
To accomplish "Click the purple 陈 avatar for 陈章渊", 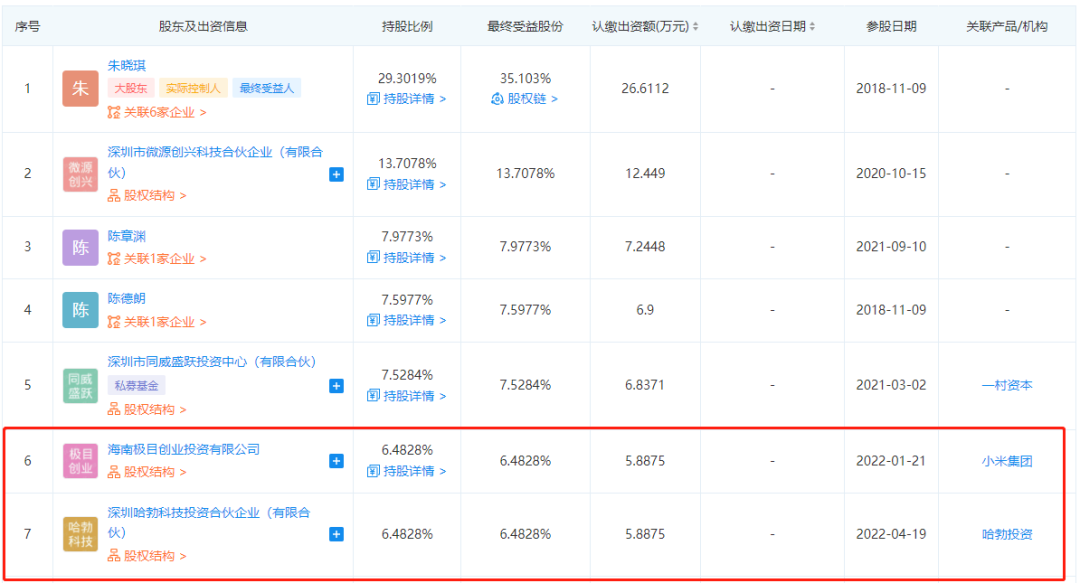I will (x=81, y=247).
